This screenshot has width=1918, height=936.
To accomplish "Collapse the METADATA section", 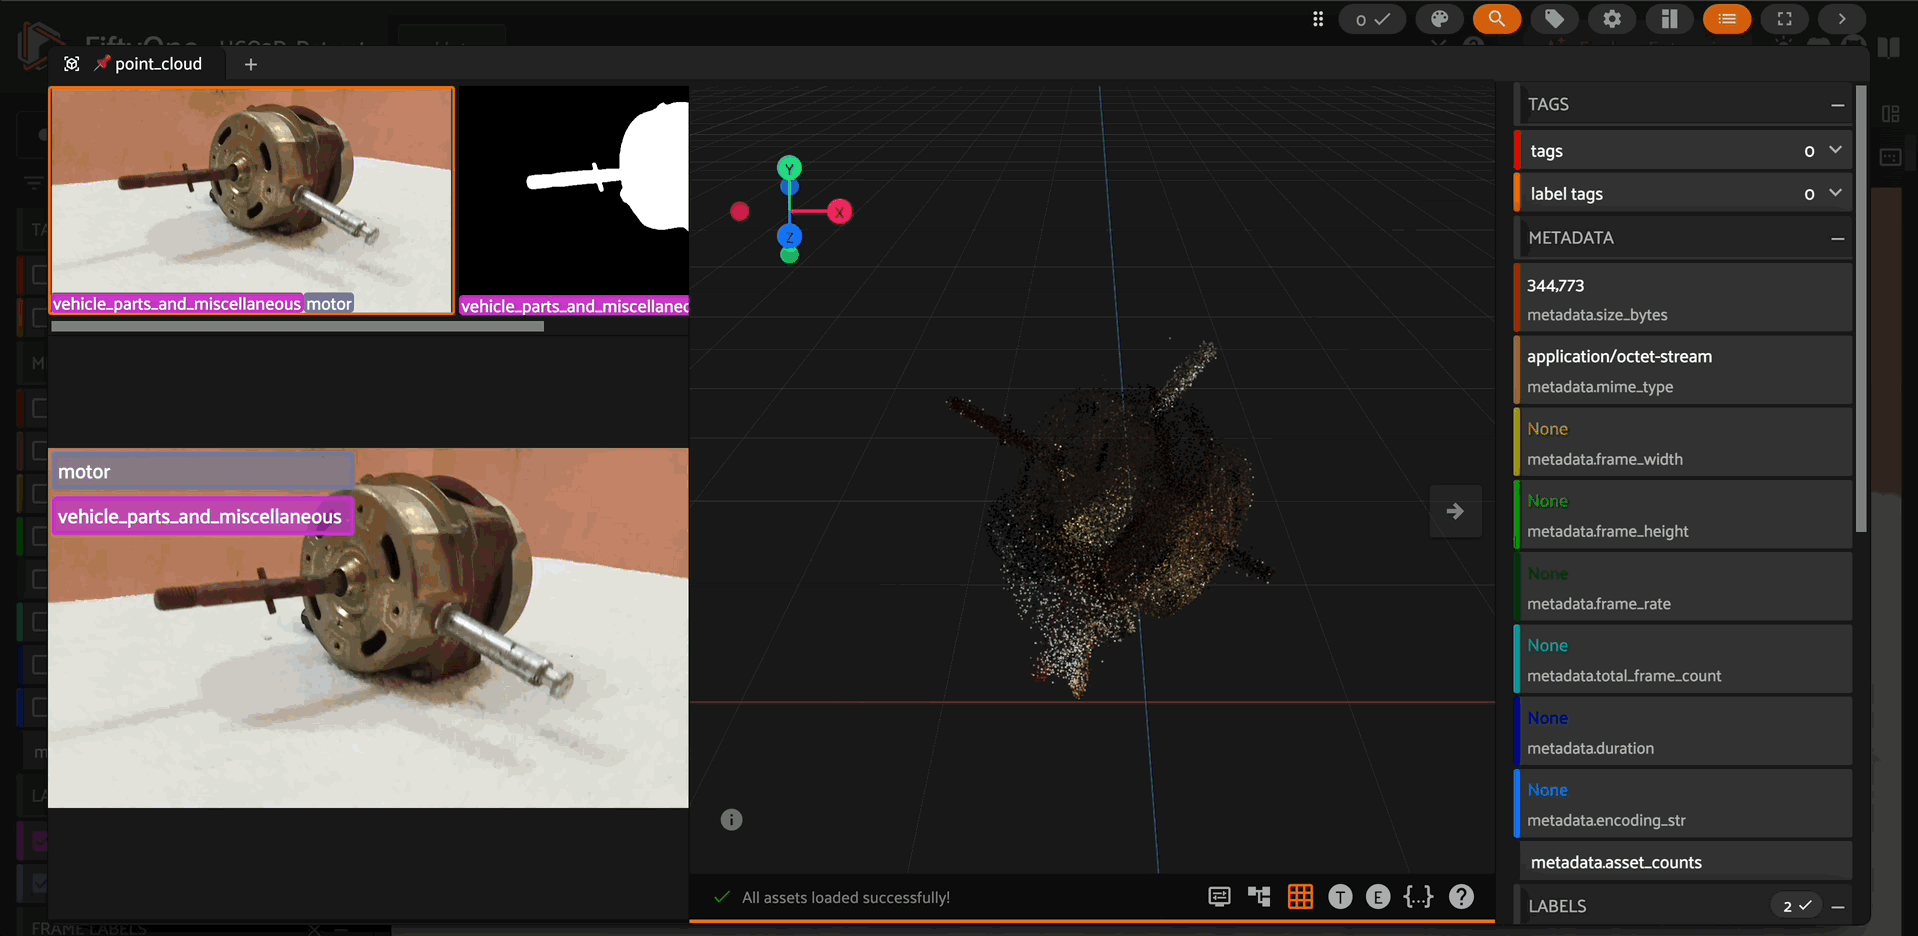I will coord(1837,238).
